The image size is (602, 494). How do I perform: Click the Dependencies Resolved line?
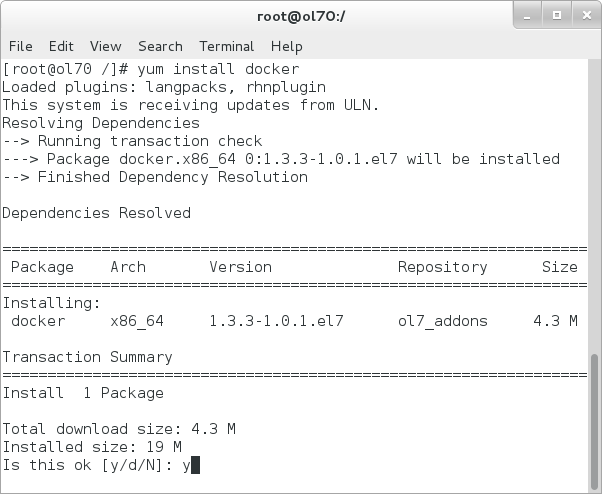(96, 213)
